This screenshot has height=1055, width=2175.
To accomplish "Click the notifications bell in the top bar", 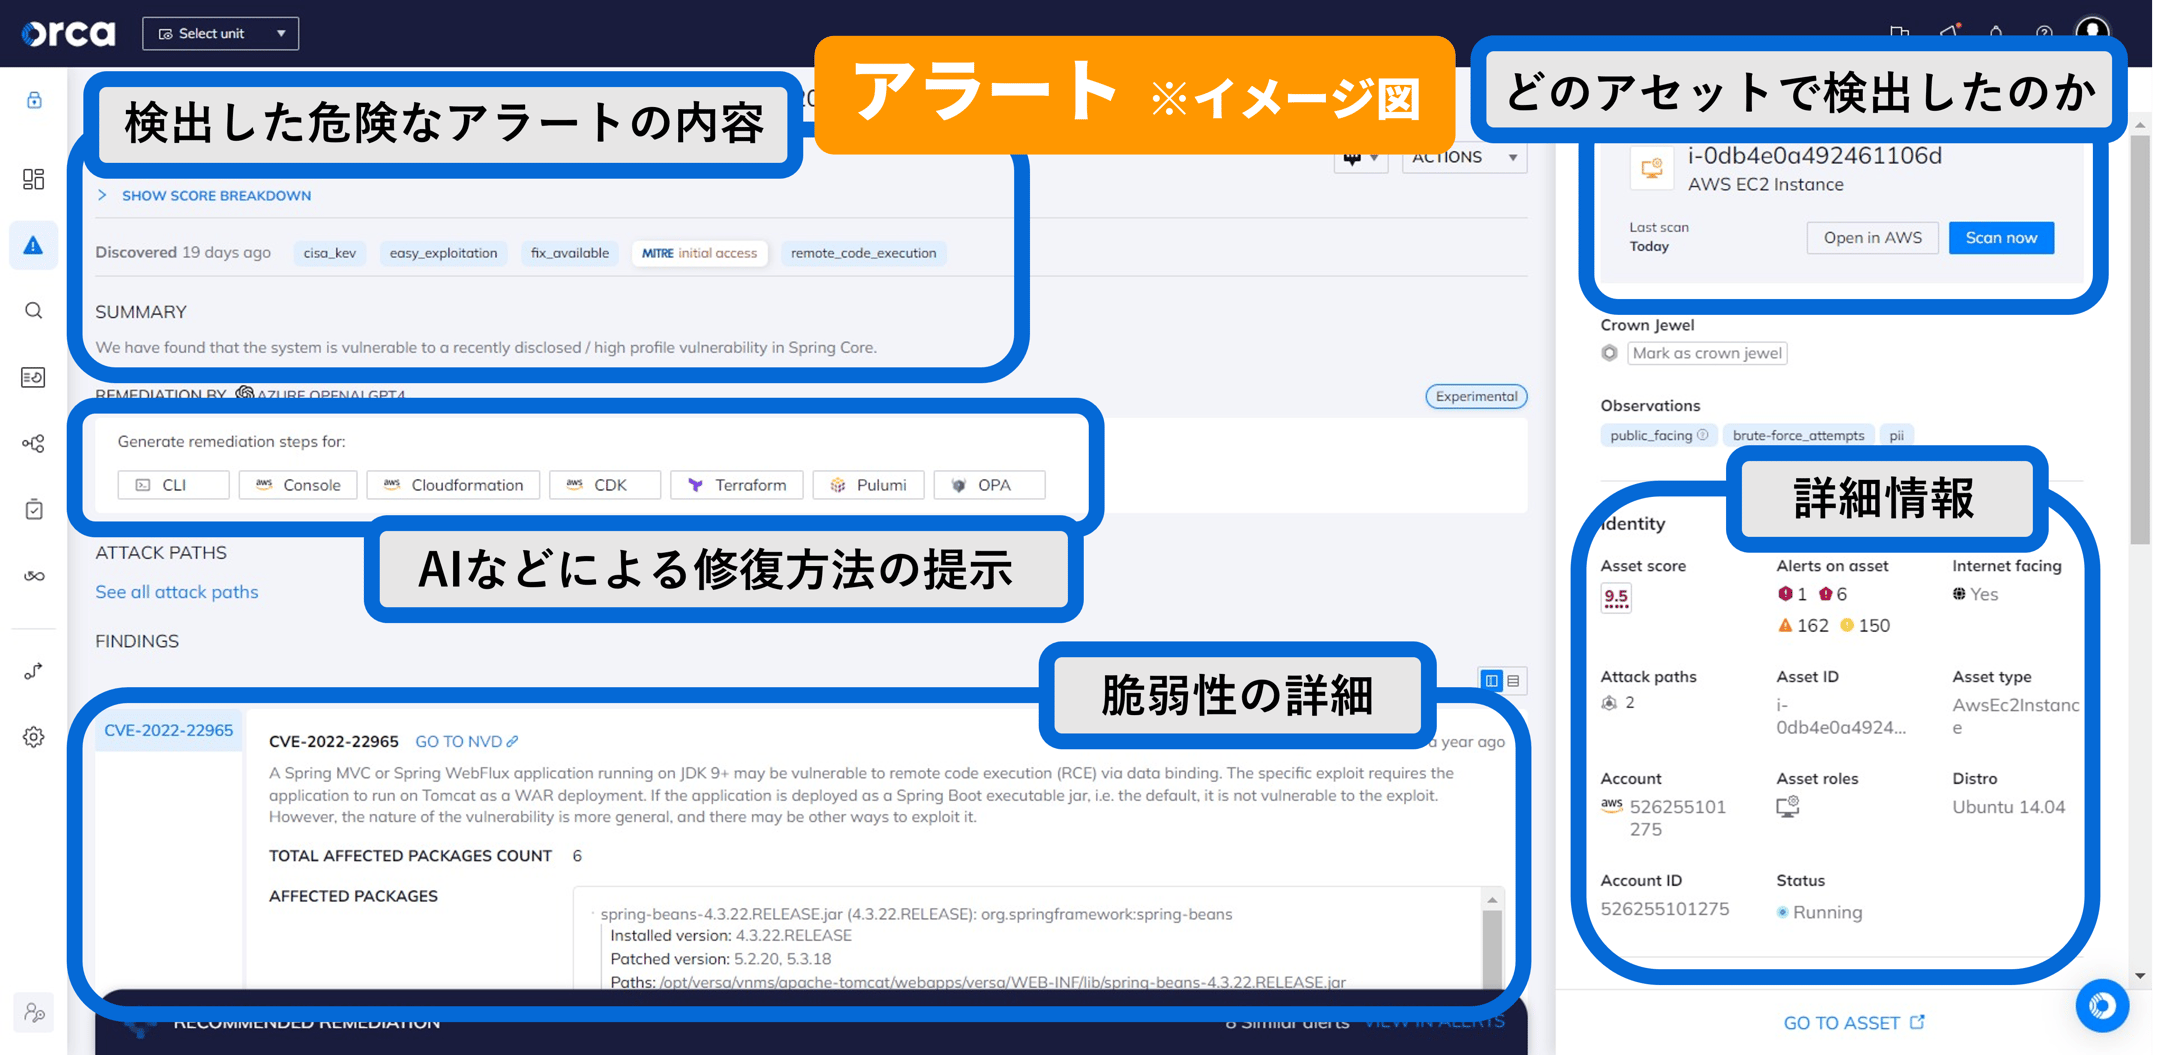I will 1996,33.
